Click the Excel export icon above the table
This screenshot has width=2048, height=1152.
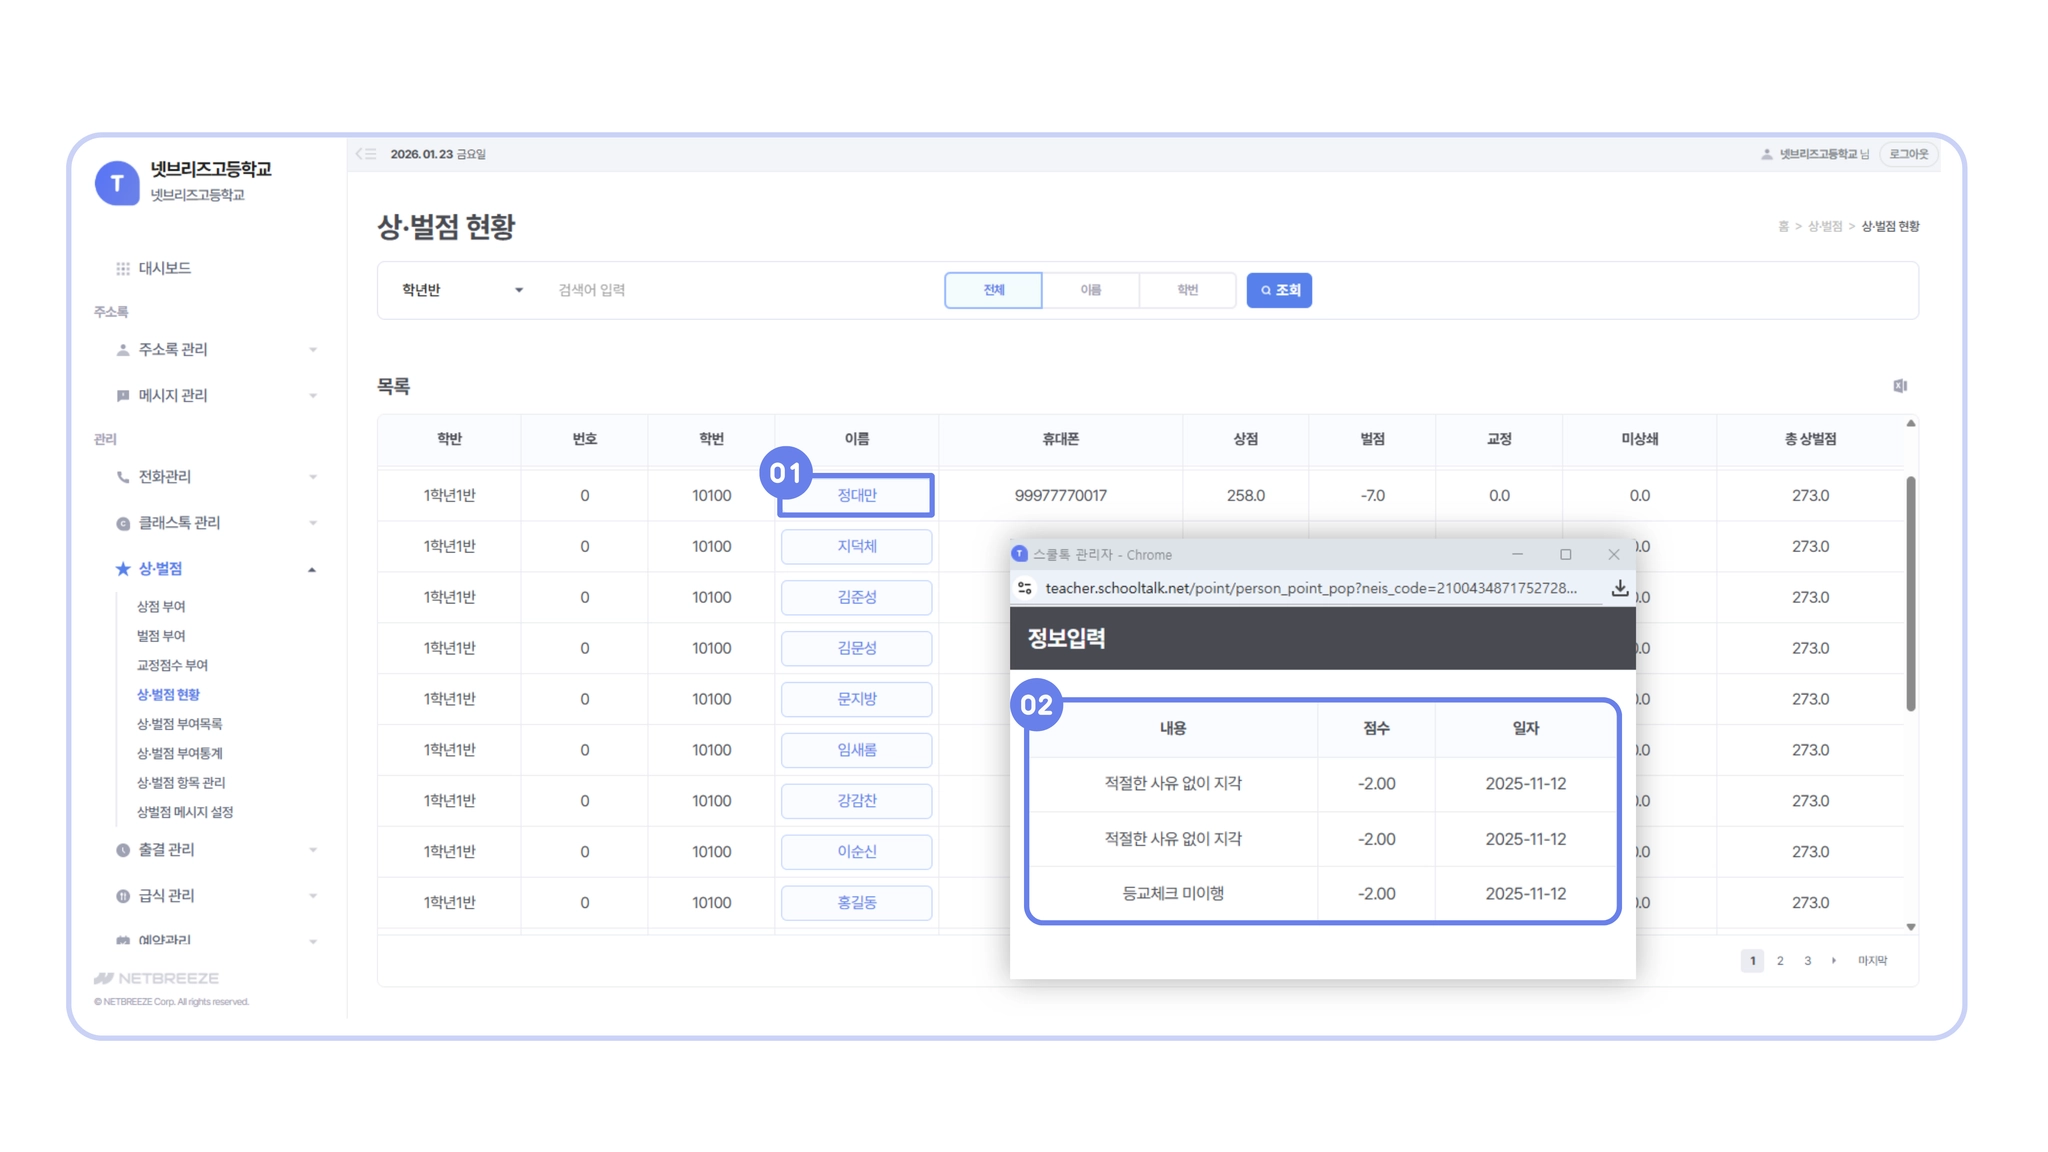[x=1900, y=386]
